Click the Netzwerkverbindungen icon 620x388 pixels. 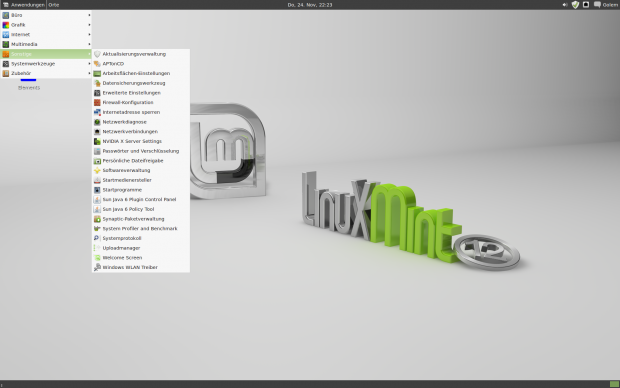pos(97,132)
